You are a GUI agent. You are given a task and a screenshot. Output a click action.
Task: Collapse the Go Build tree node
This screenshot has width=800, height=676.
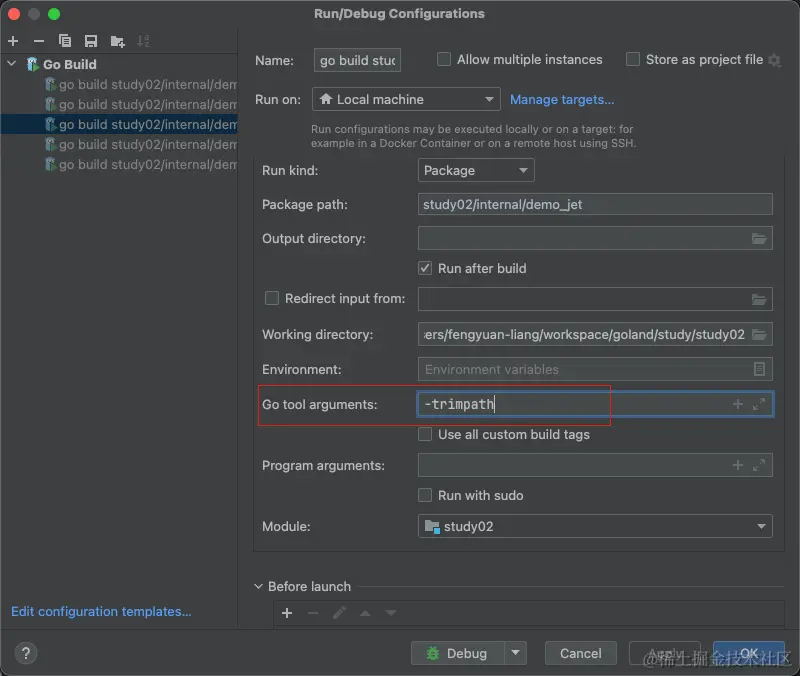(12, 64)
